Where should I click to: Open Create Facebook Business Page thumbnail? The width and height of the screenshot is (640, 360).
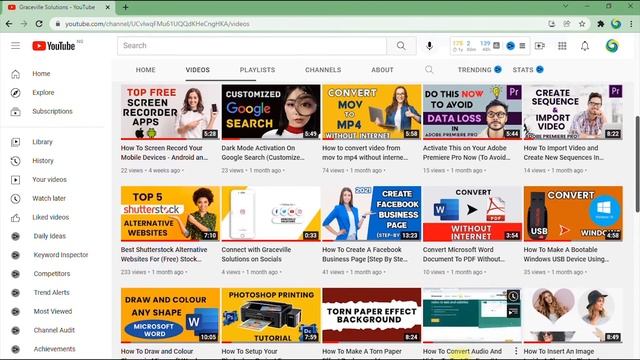click(371, 214)
